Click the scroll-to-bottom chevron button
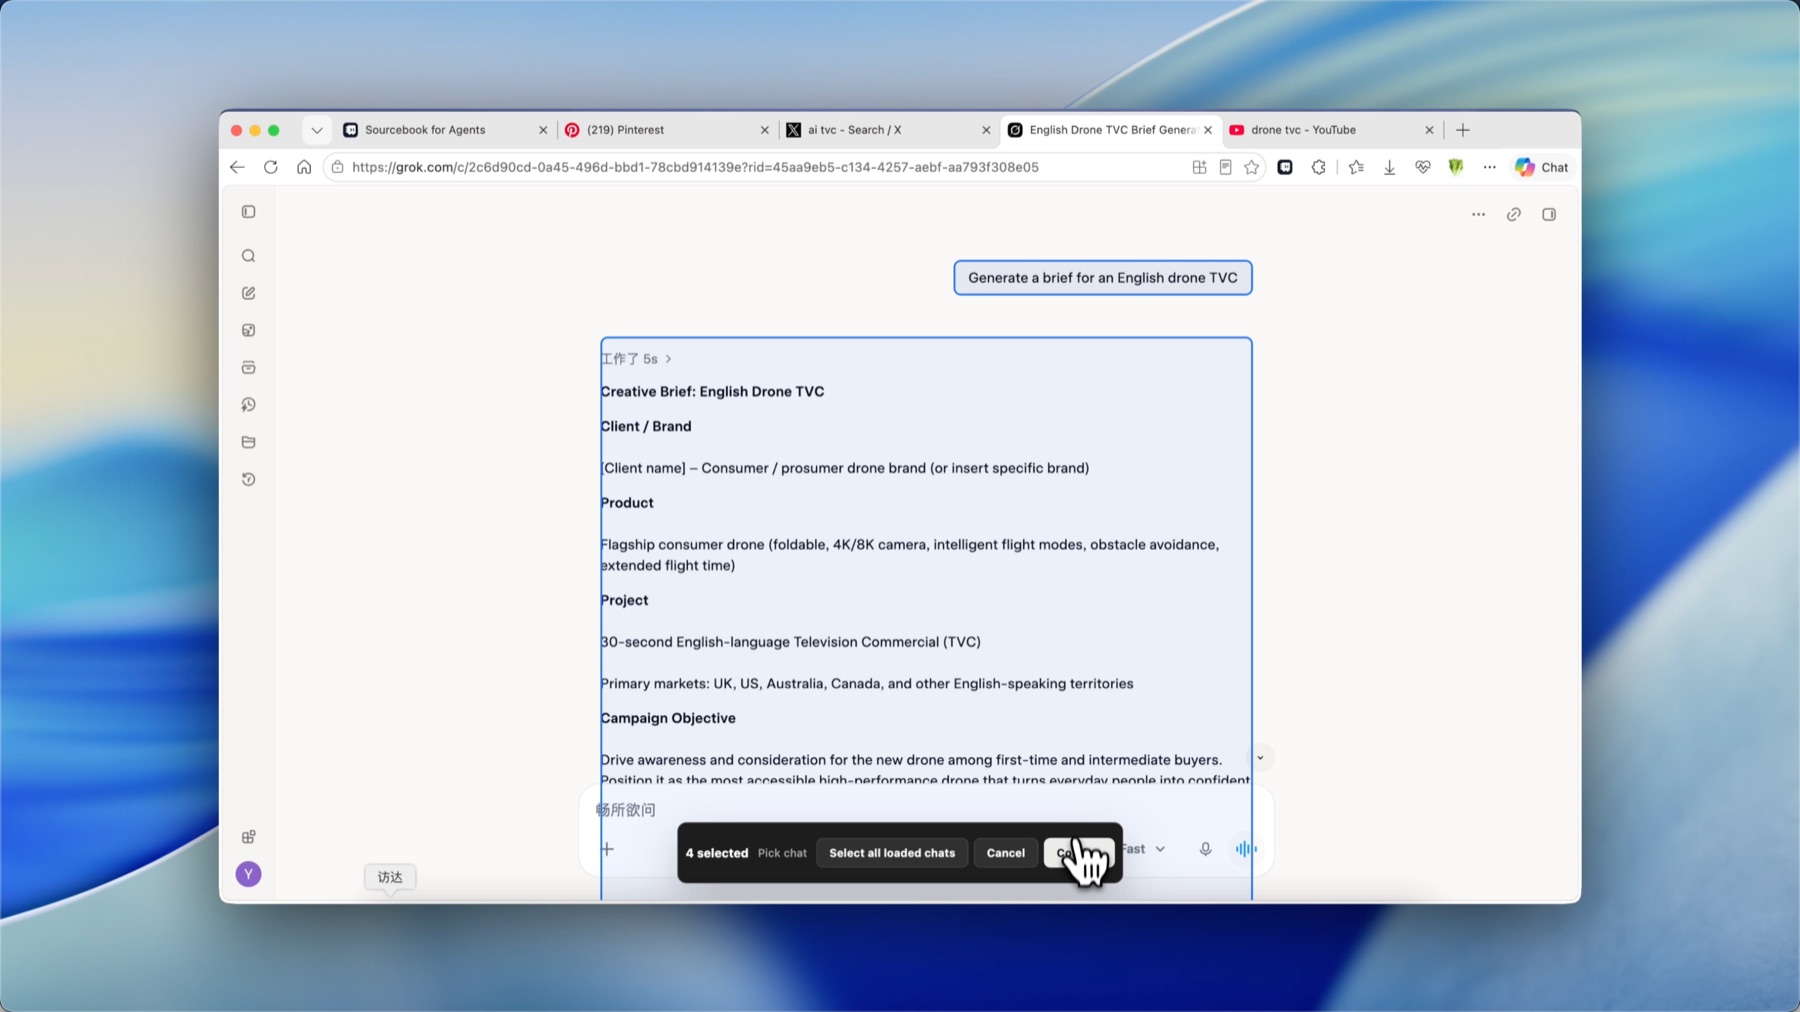 (x=1260, y=758)
